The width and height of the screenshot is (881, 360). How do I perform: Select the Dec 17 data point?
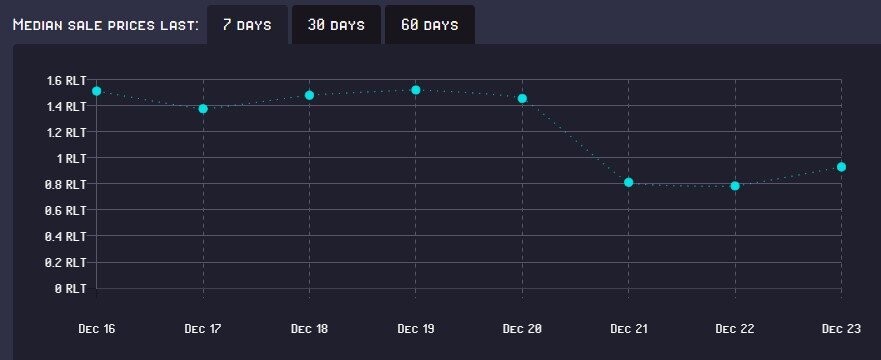[203, 108]
